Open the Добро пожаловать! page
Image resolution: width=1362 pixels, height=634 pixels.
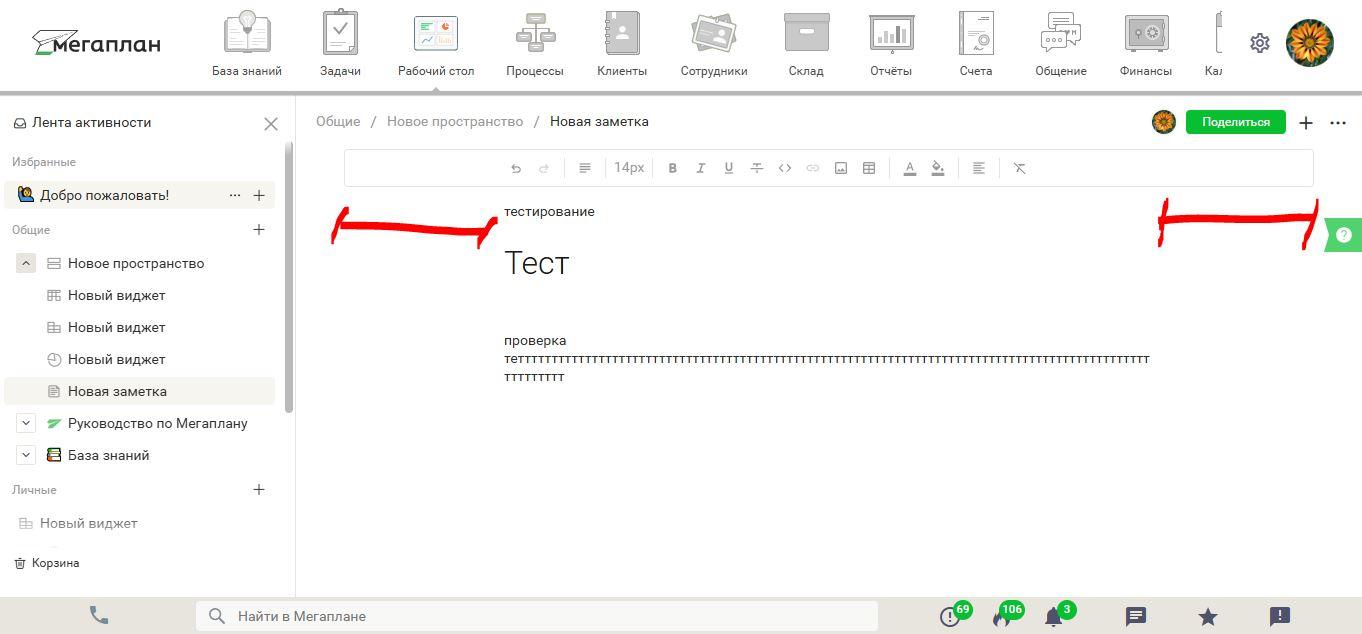(x=105, y=195)
